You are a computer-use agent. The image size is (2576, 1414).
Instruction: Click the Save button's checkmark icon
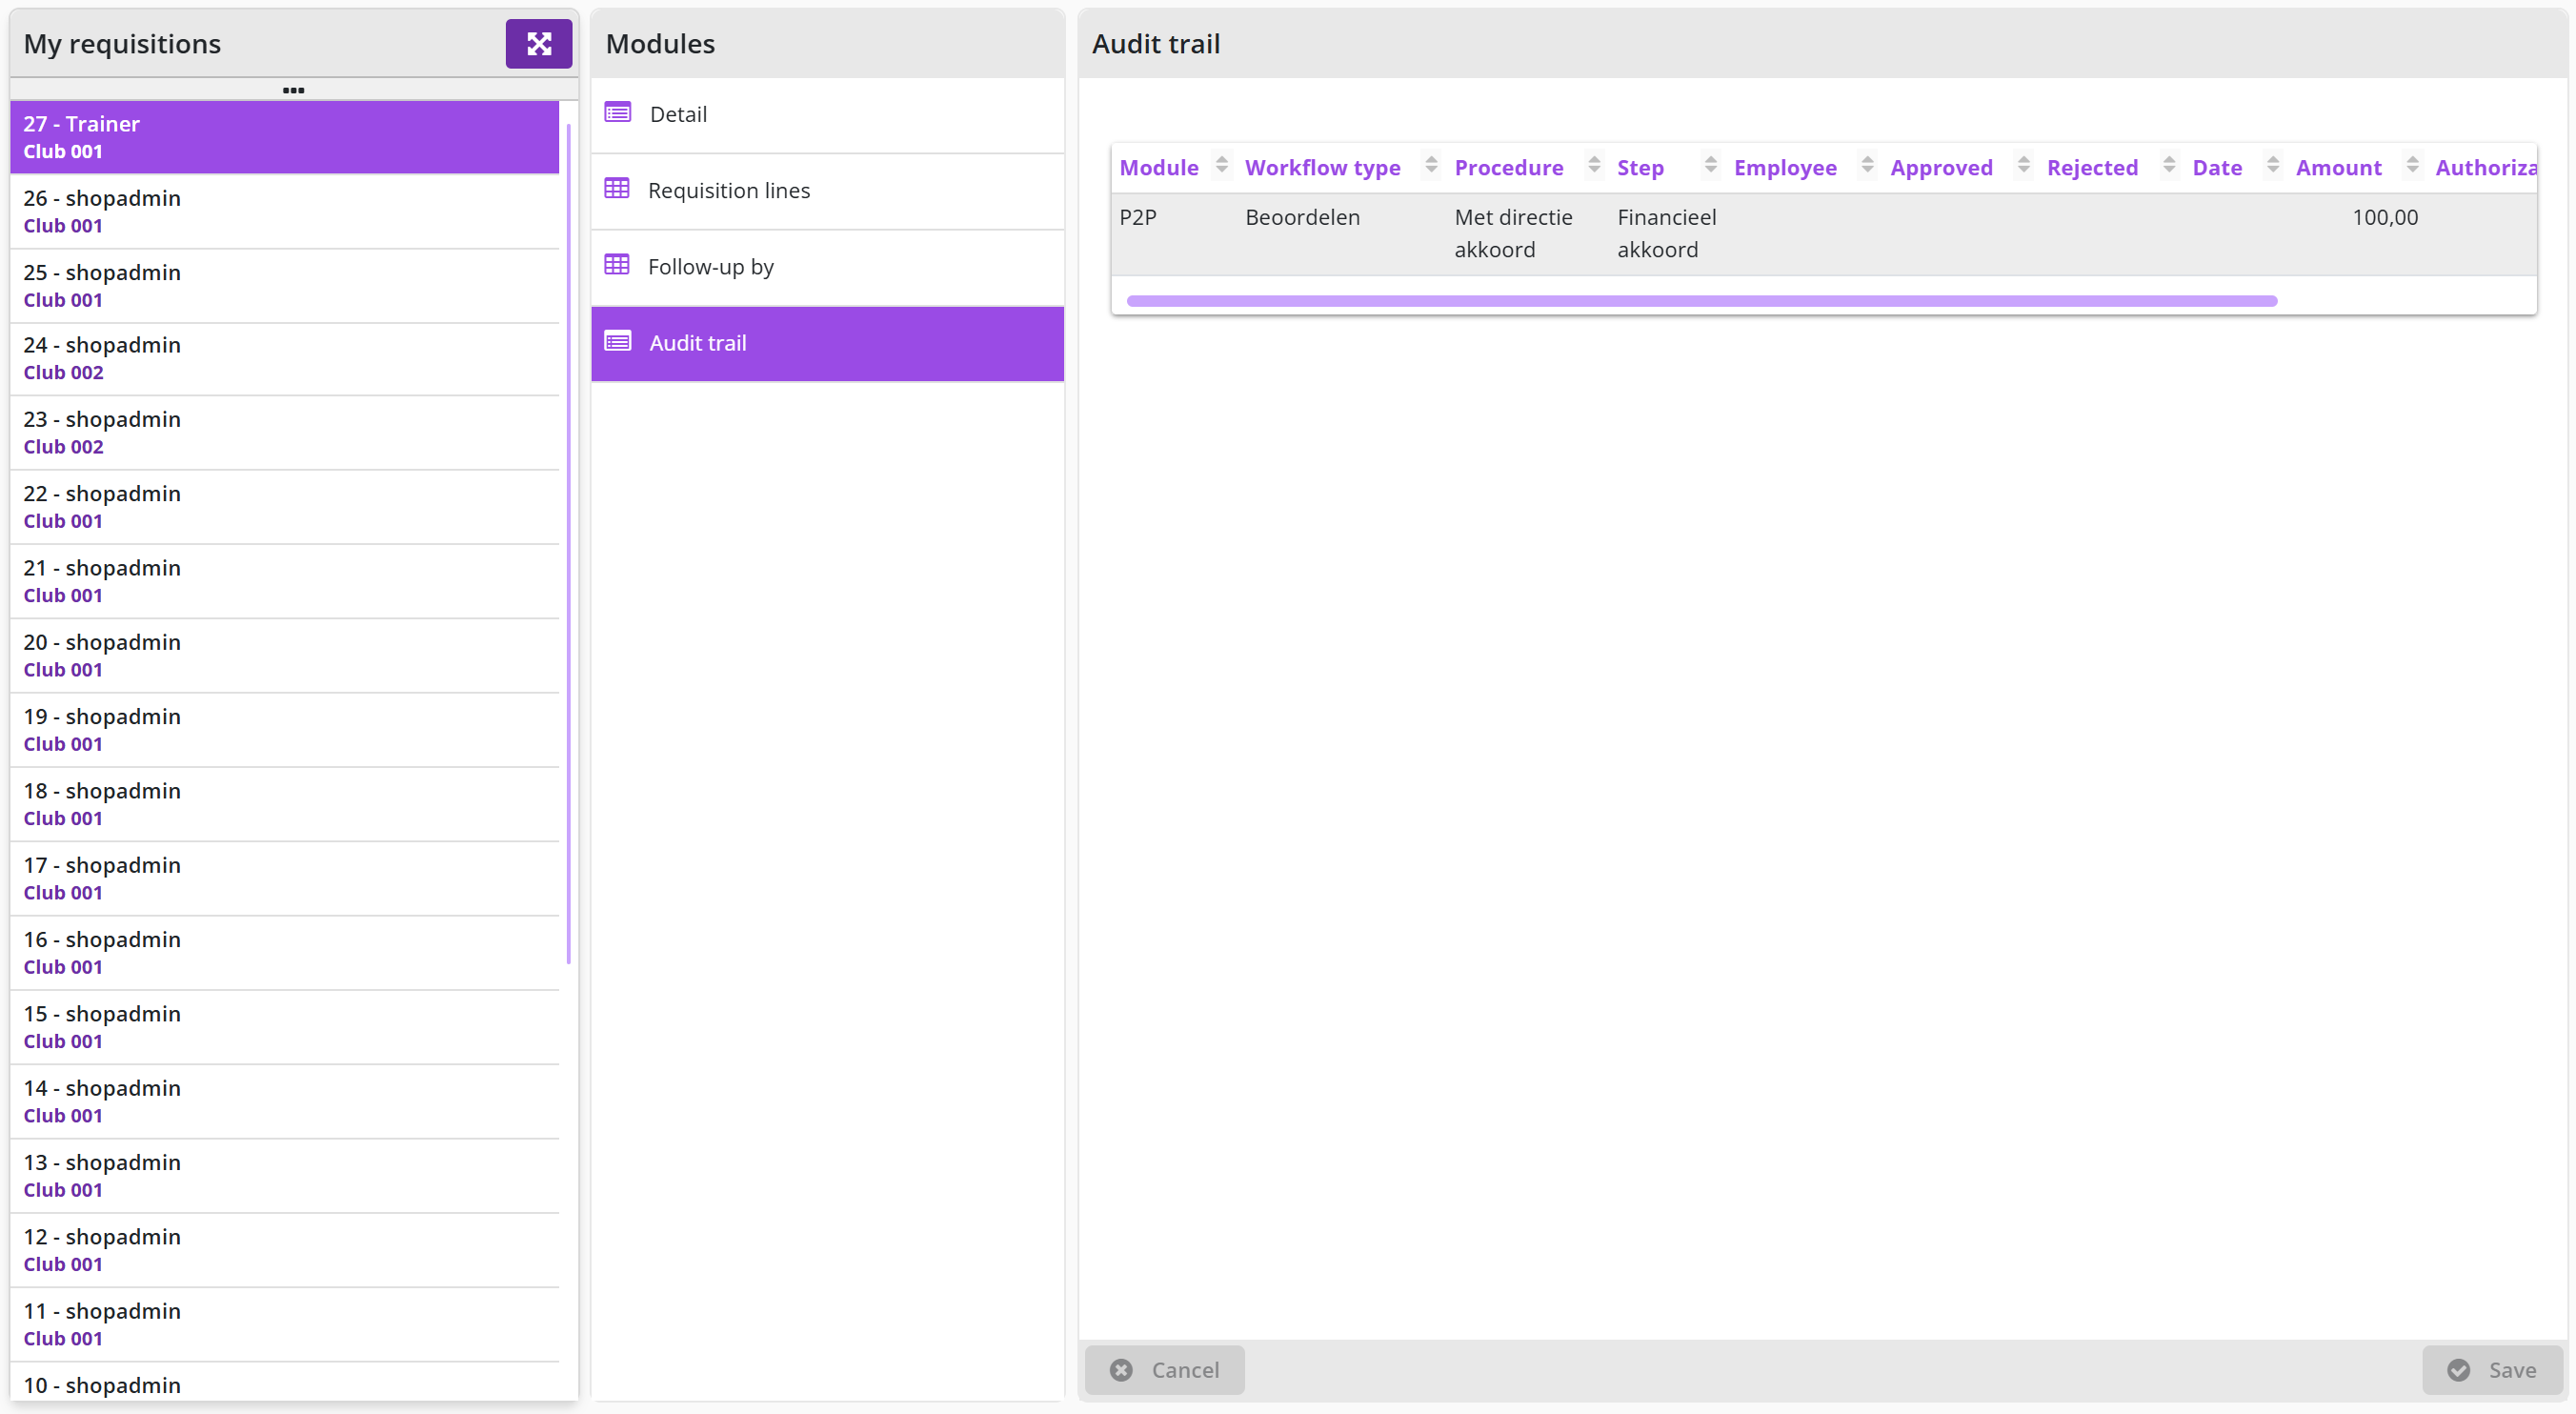[2459, 1370]
